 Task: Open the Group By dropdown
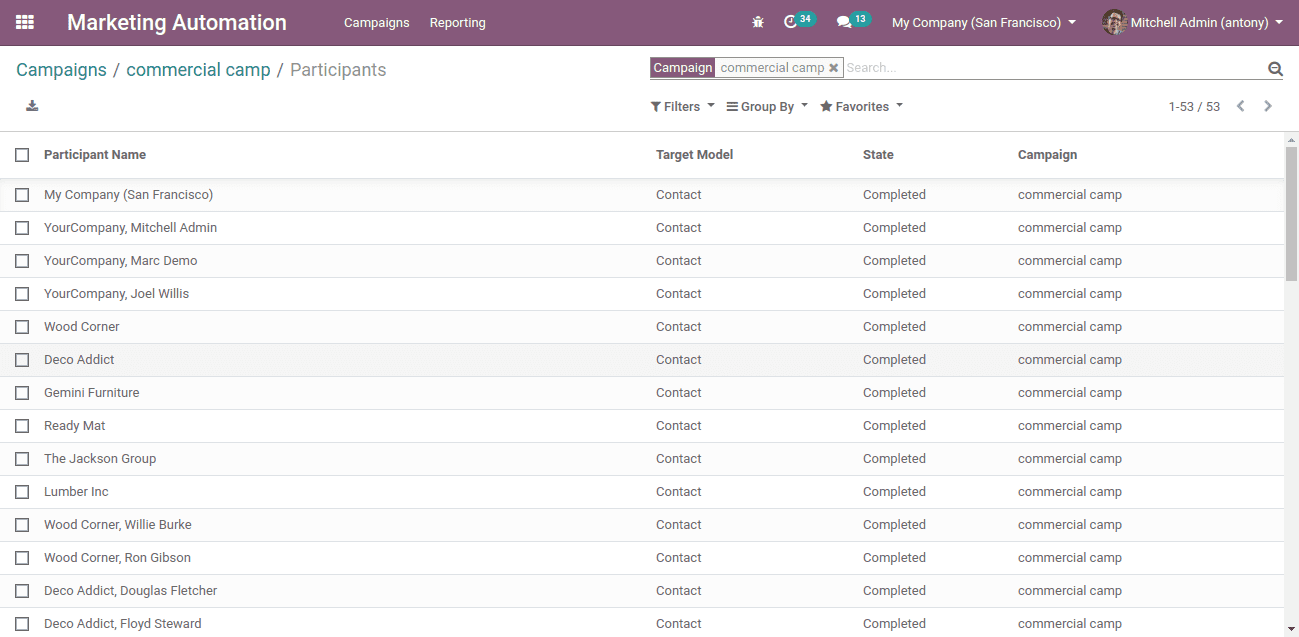point(767,106)
